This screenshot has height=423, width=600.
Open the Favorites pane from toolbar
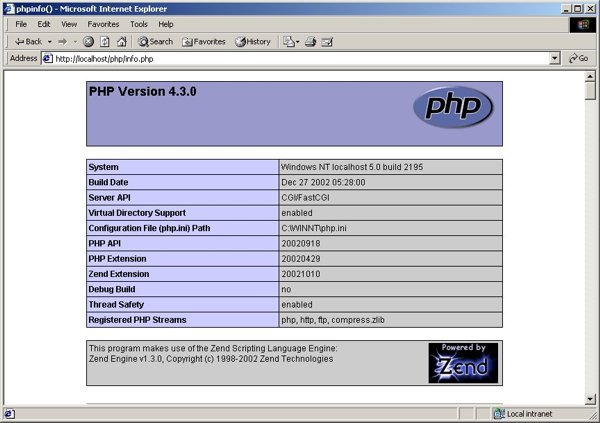tap(204, 42)
